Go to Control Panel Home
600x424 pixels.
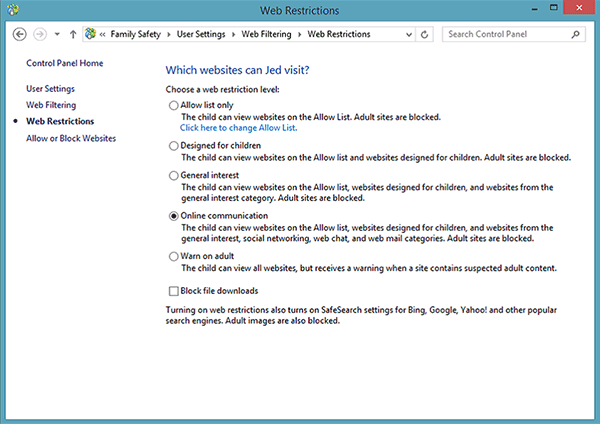(65, 64)
